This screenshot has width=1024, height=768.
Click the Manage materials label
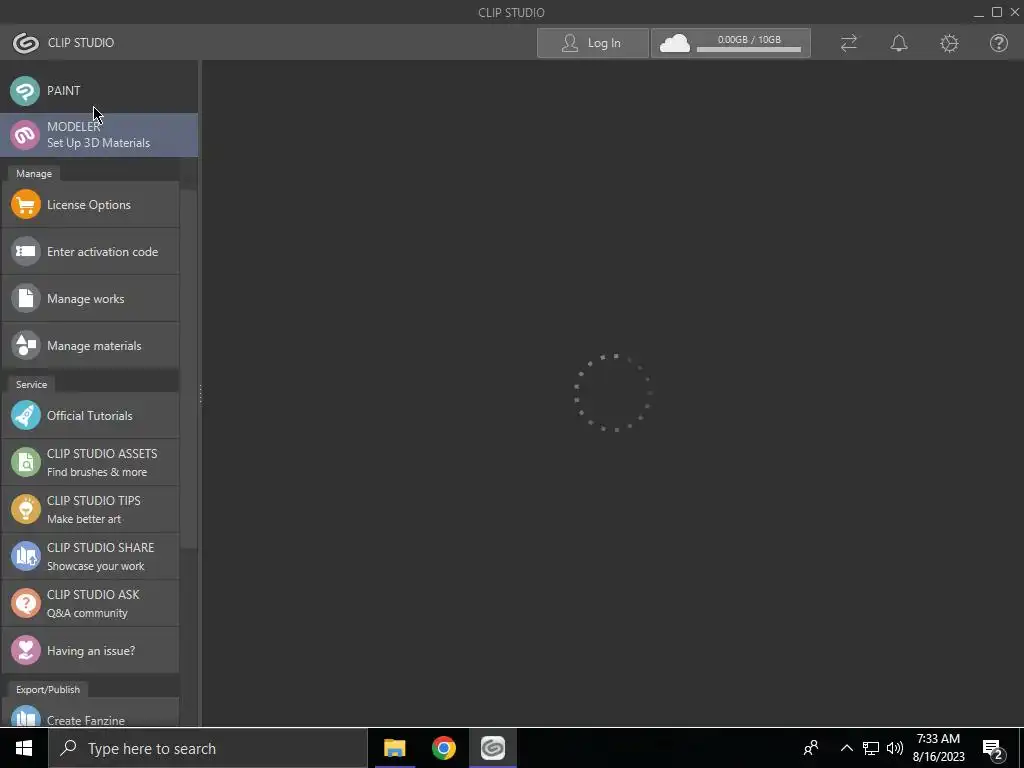coord(94,346)
